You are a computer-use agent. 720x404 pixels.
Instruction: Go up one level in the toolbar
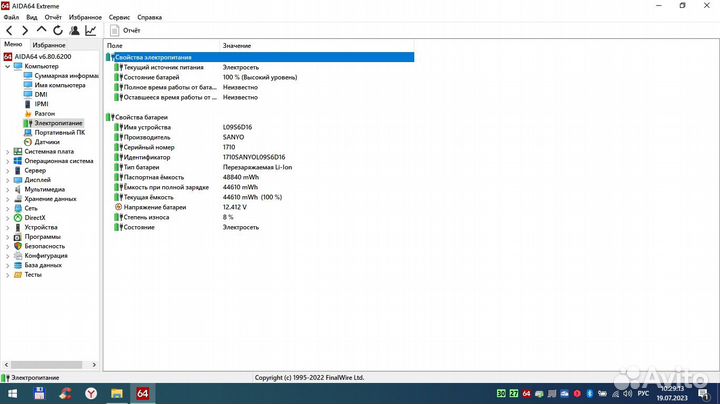tap(41, 30)
